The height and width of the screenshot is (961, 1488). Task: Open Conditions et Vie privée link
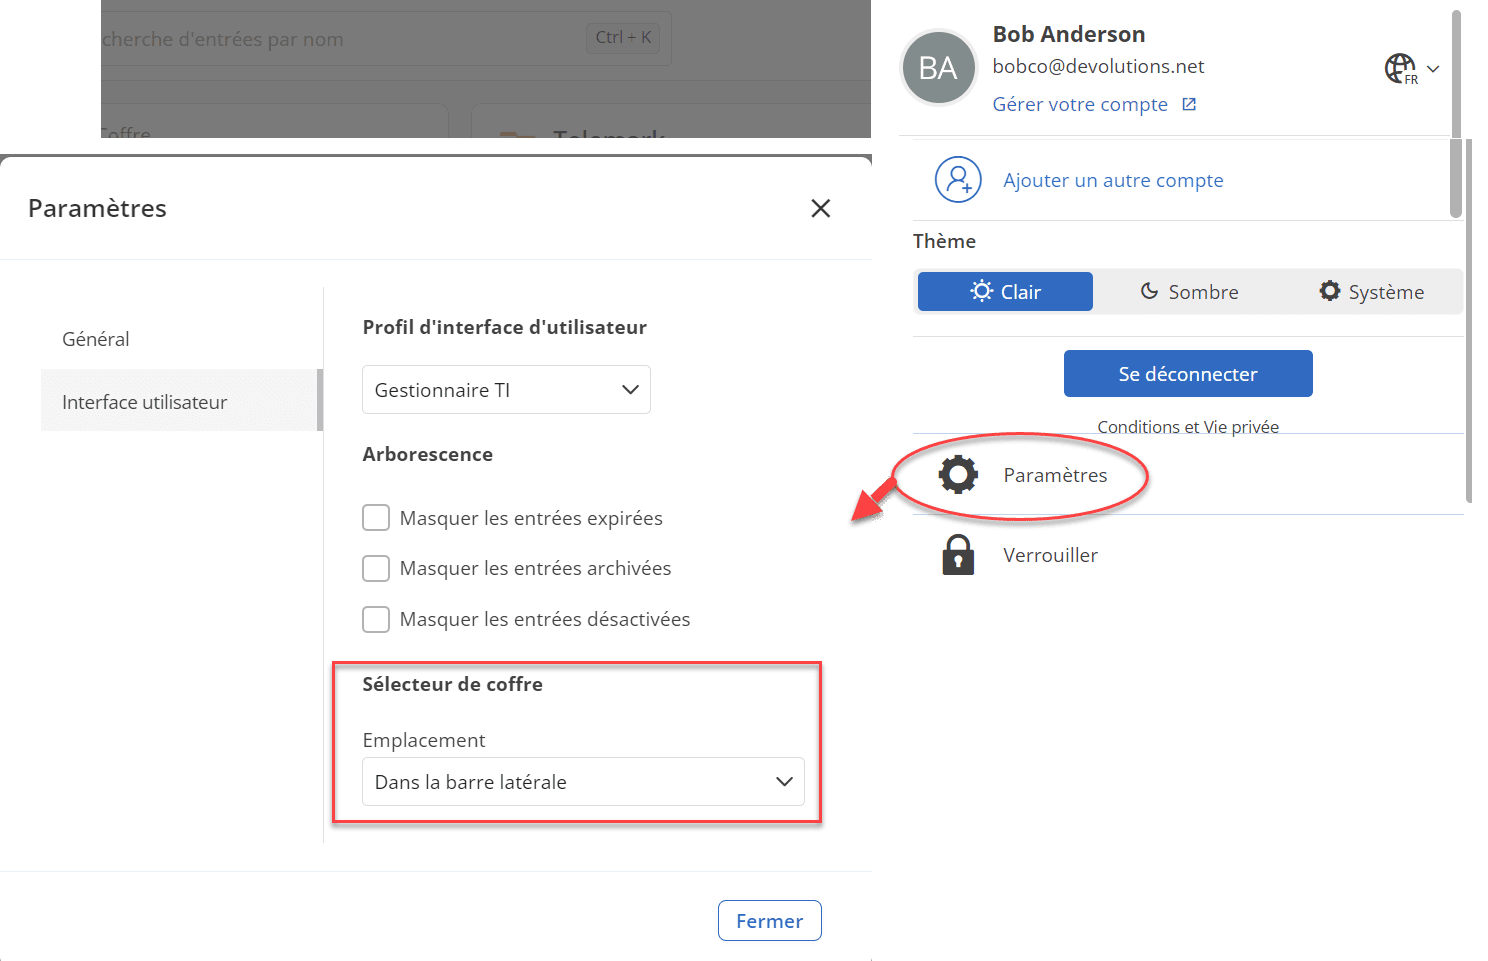1188,427
